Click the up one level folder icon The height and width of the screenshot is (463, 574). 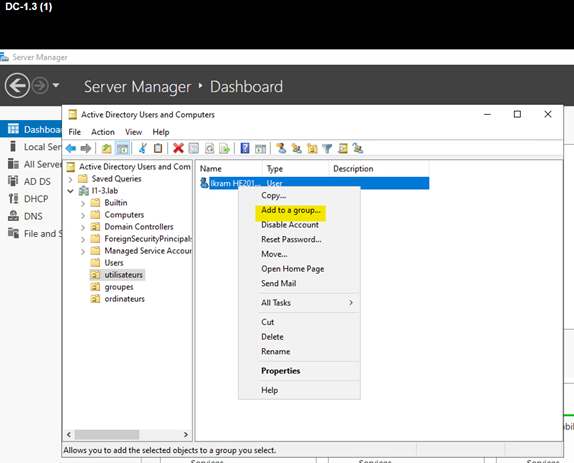pos(107,148)
